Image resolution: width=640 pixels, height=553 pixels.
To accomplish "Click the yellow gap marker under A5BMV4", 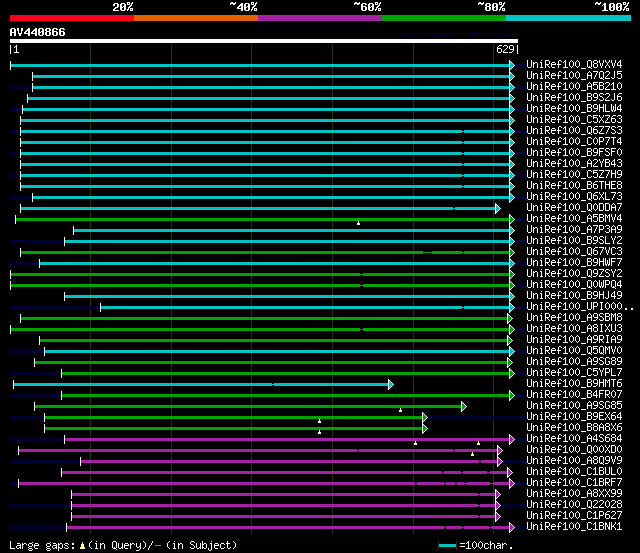I will click(358, 223).
